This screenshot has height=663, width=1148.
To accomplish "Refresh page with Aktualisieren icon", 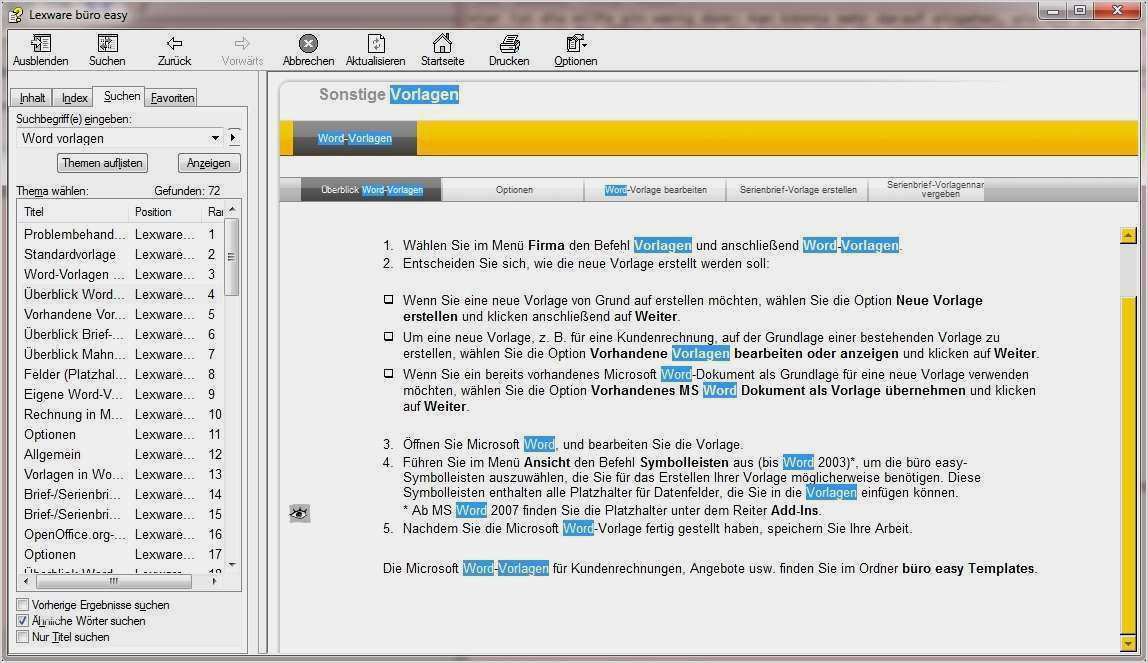I will 376,44.
